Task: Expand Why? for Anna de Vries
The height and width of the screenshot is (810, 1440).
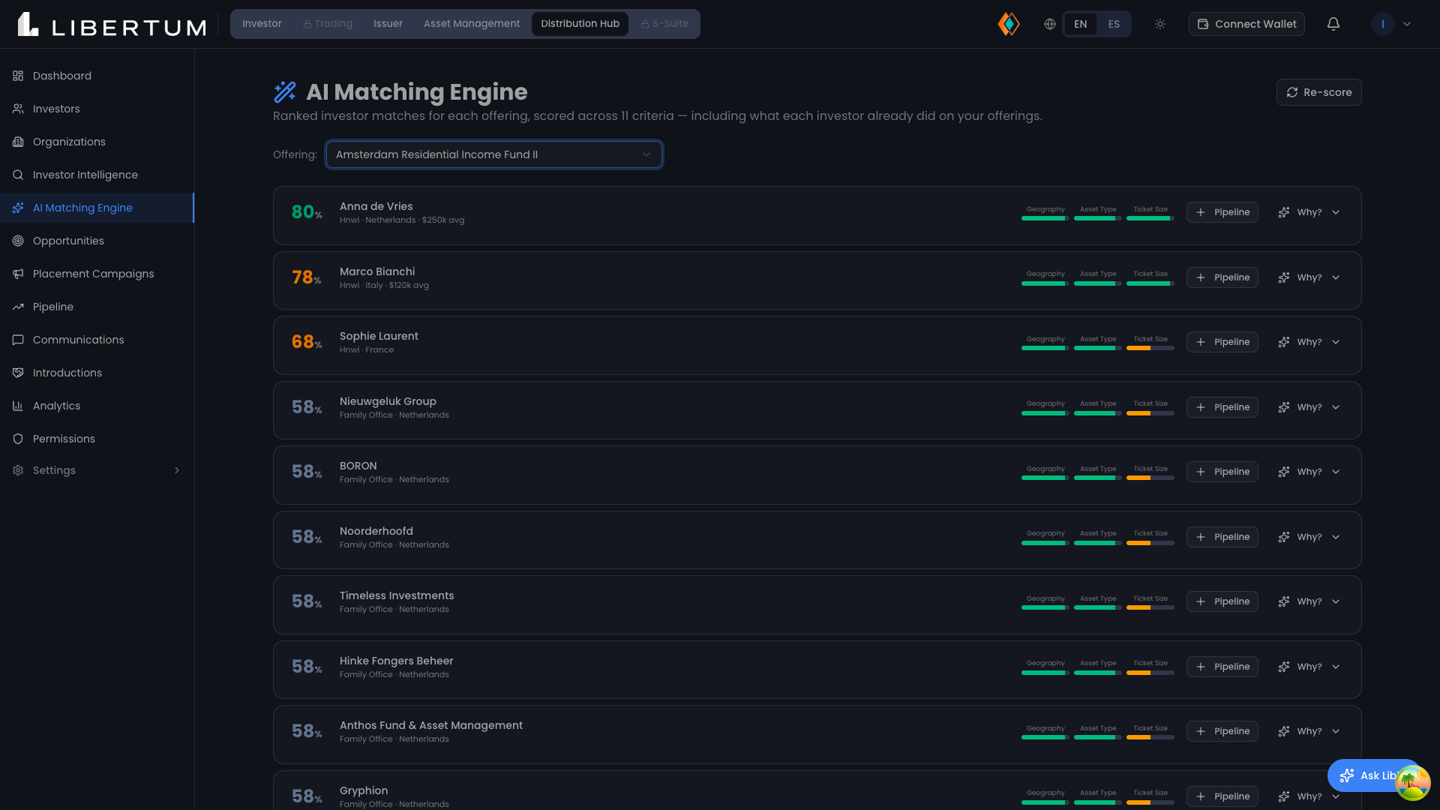Action: (x=1309, y=212)
